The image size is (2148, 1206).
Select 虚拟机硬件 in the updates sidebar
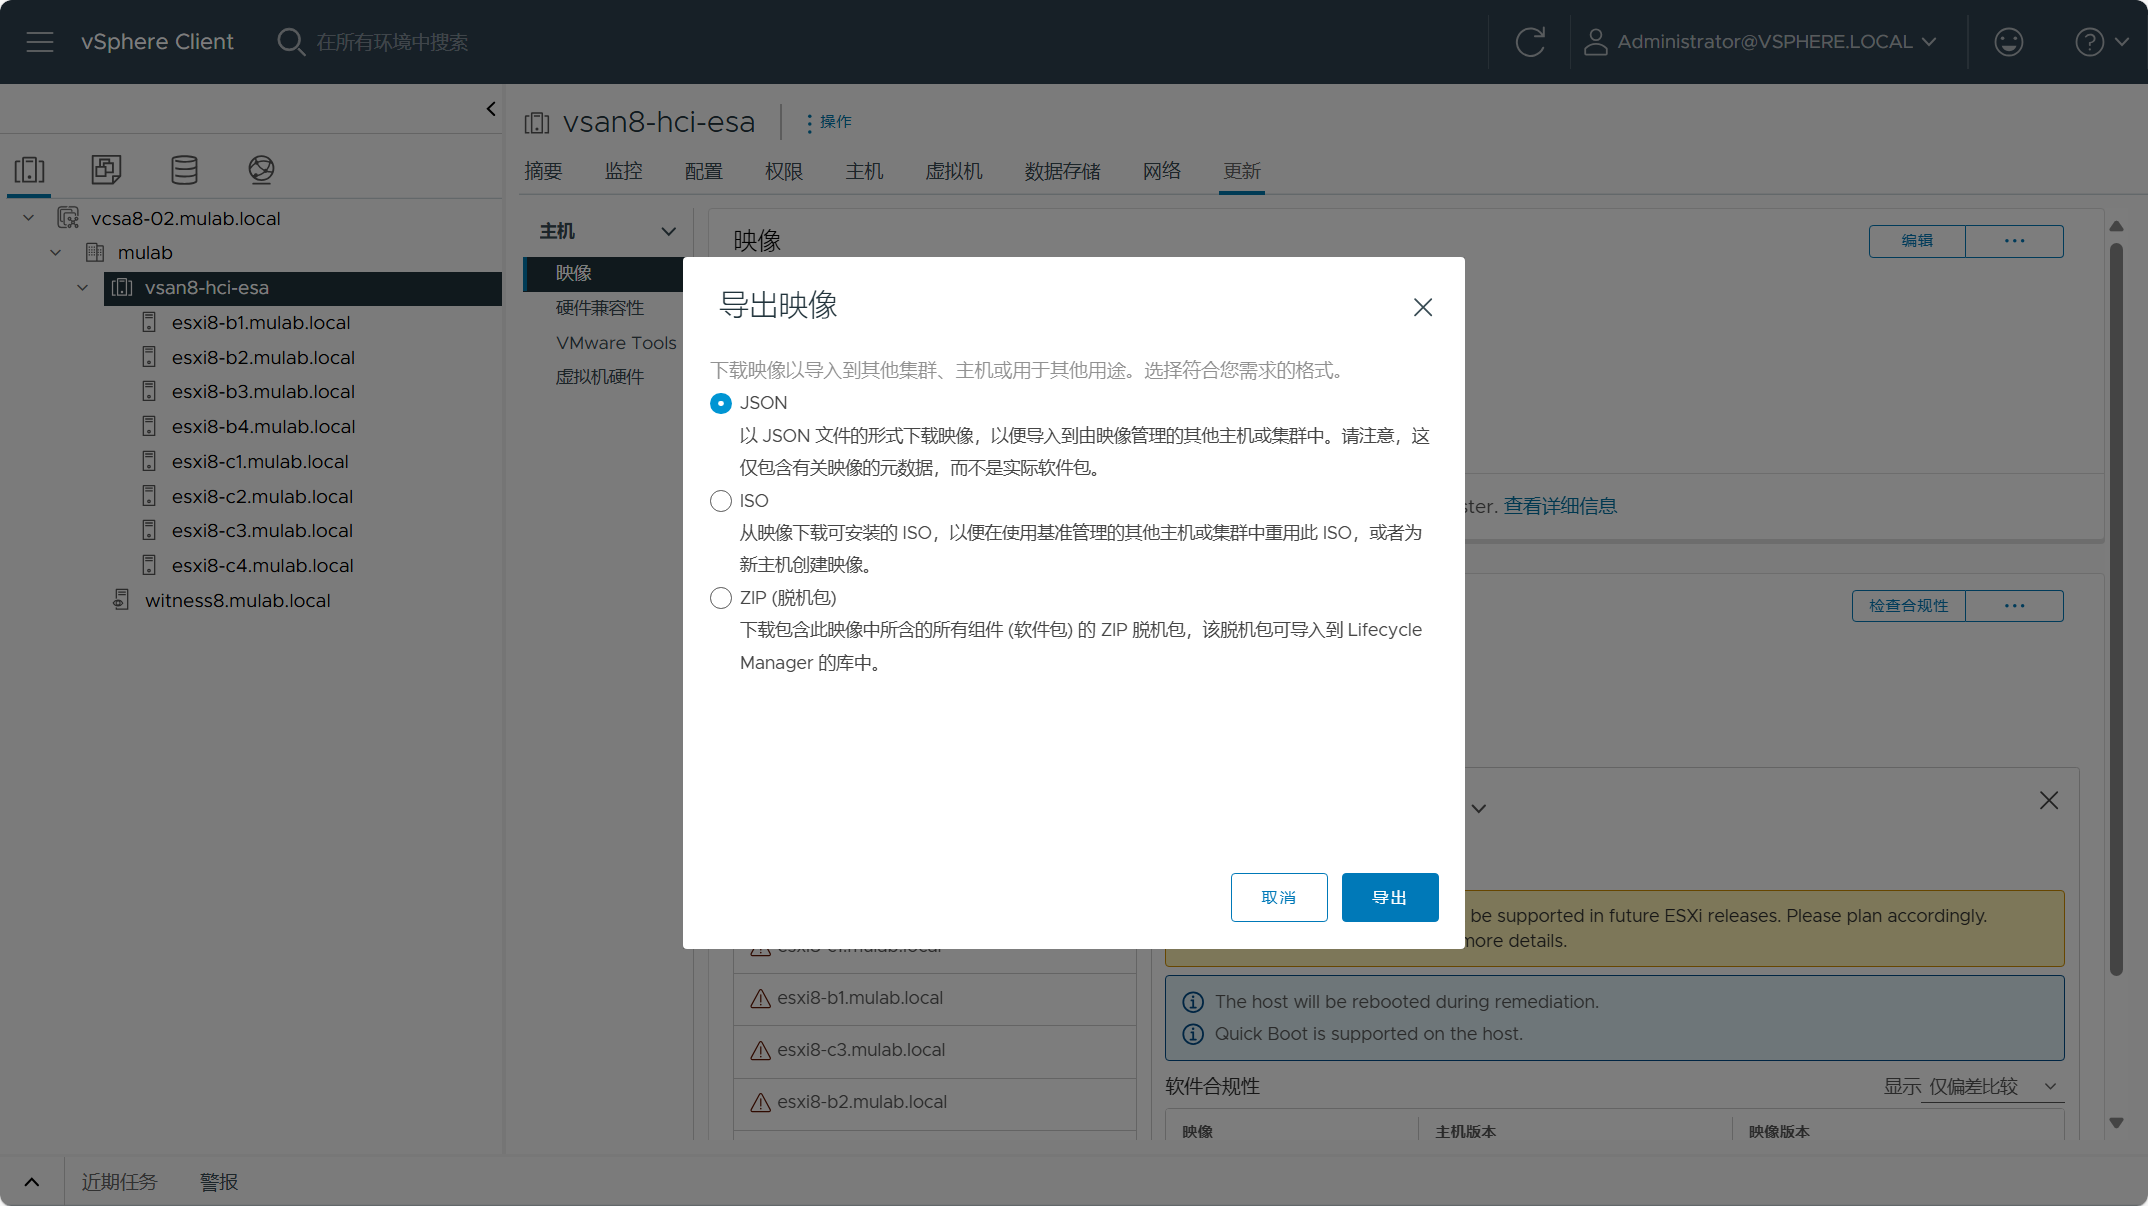tap(600, 377)
